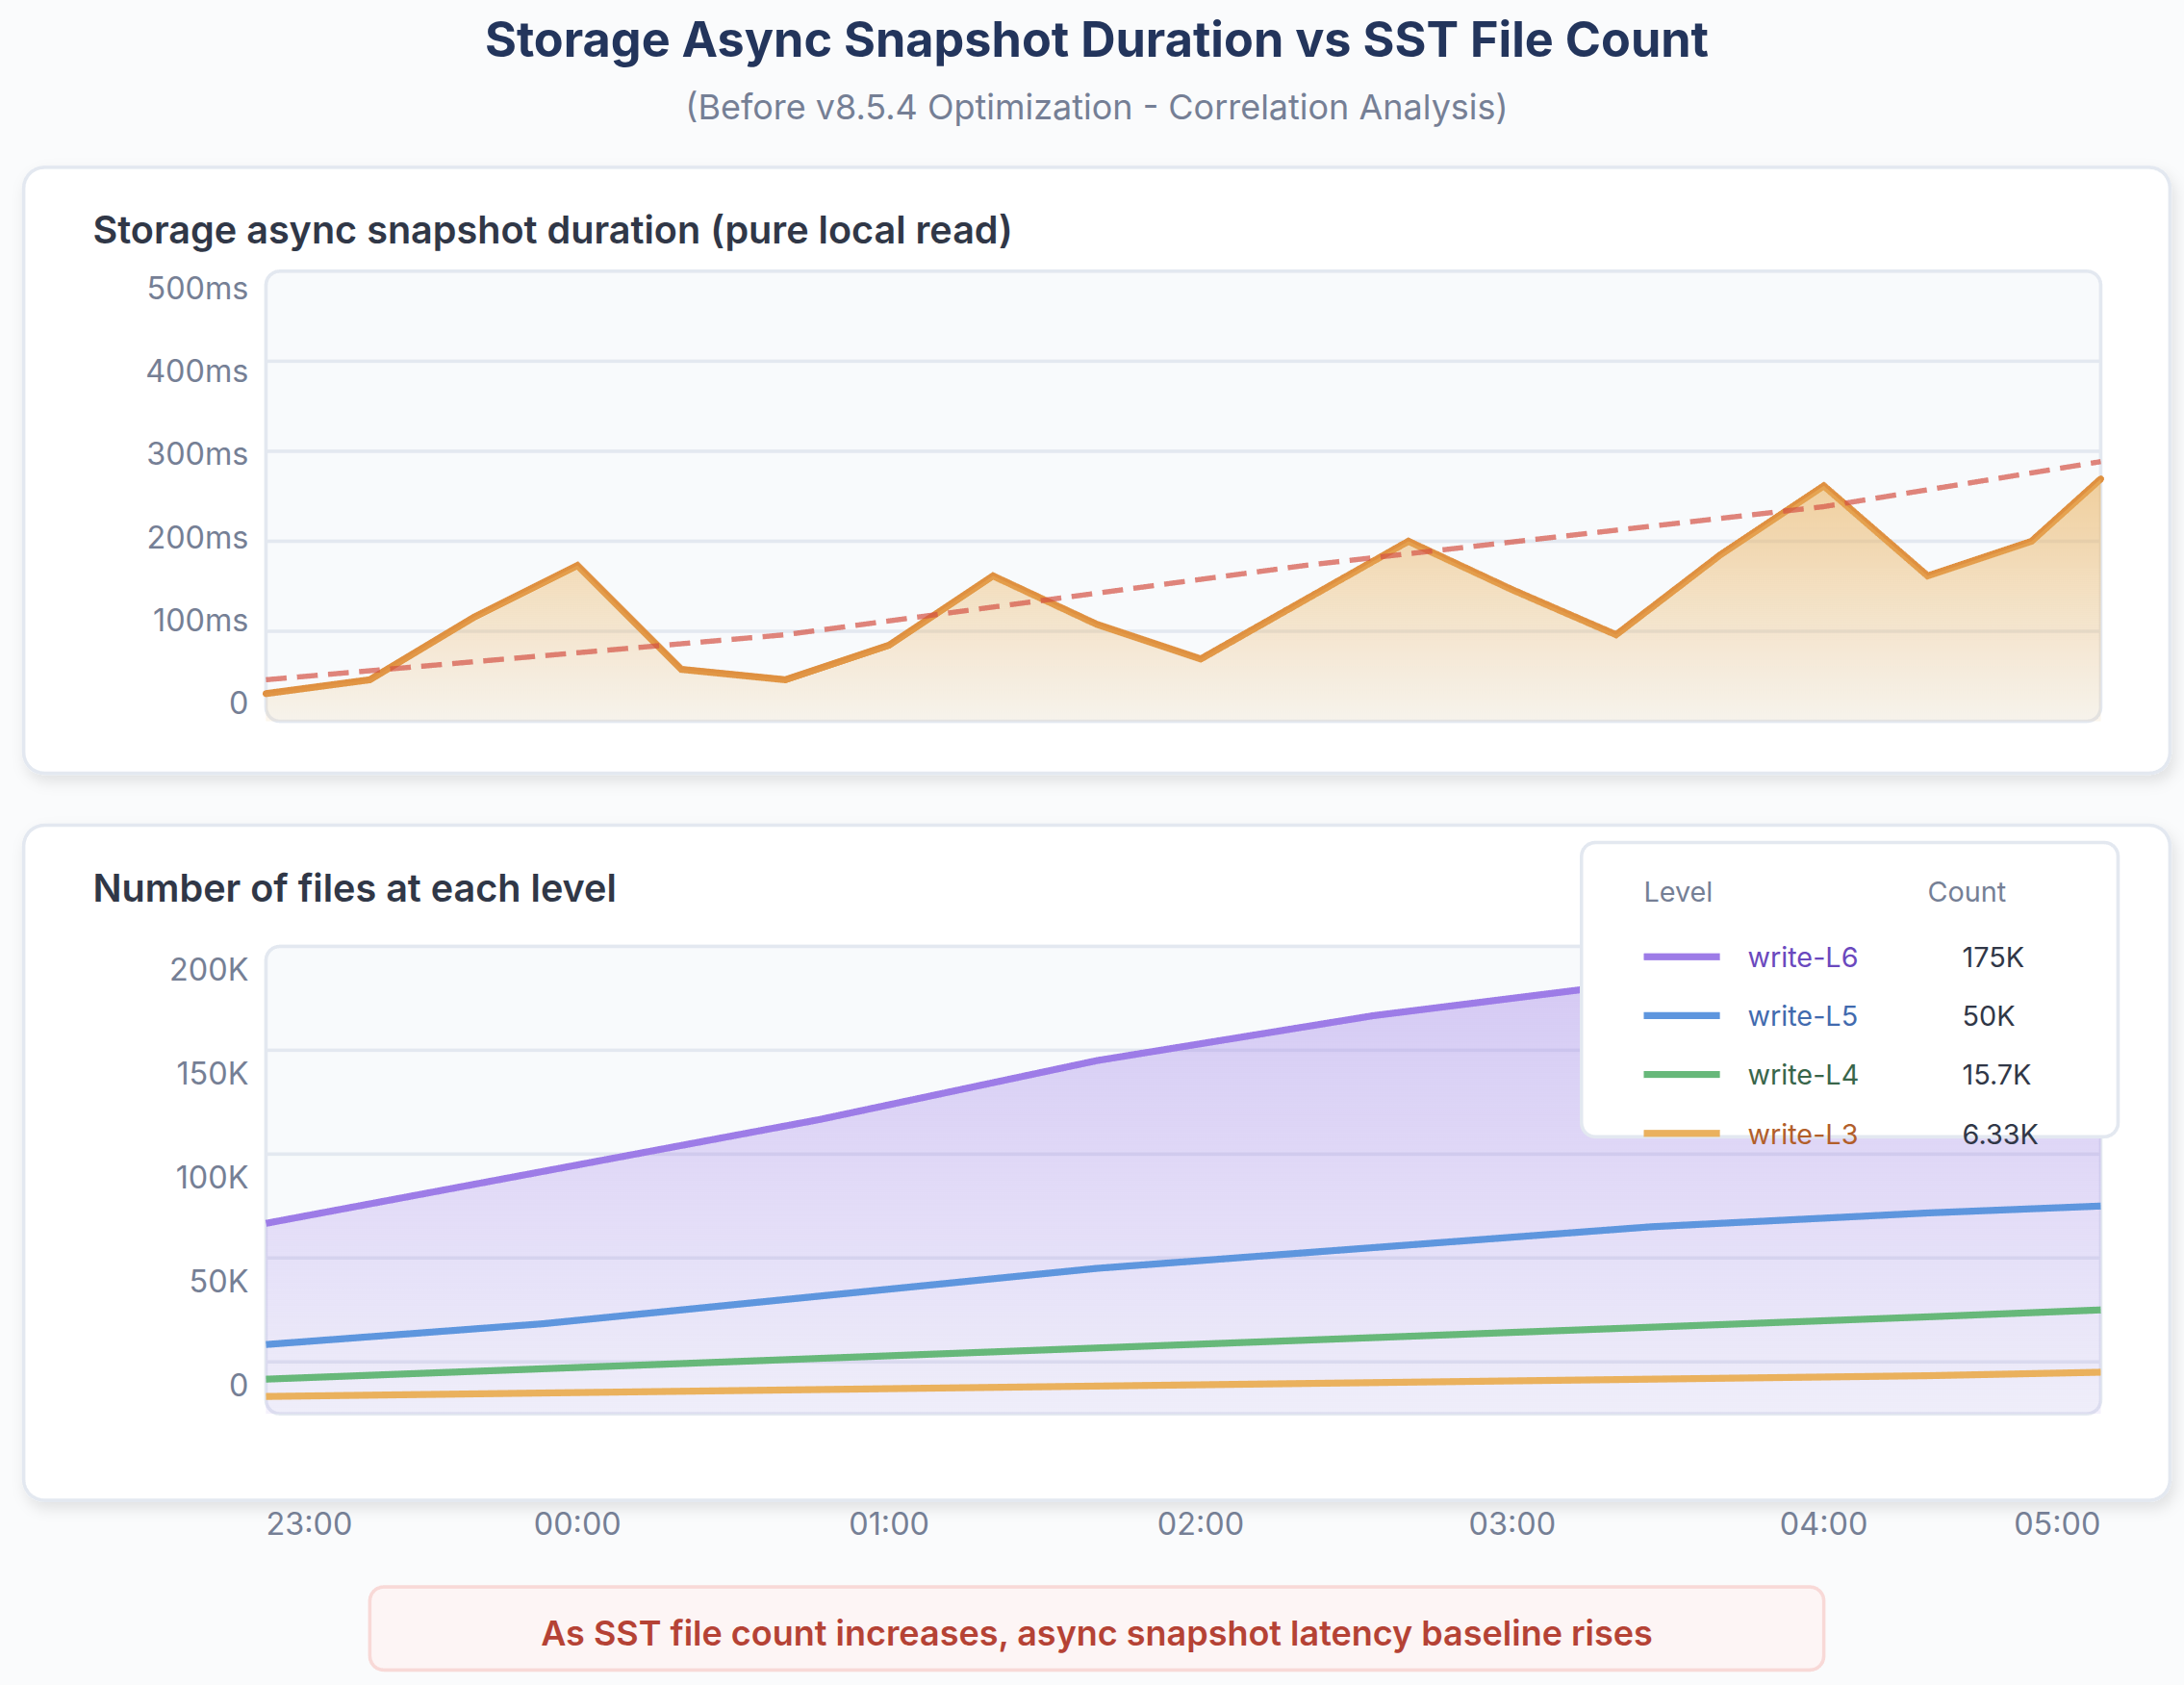This screenshot has width=2184, height=1685.
Task: Click the Level column header in legend
Action: 1677,892
